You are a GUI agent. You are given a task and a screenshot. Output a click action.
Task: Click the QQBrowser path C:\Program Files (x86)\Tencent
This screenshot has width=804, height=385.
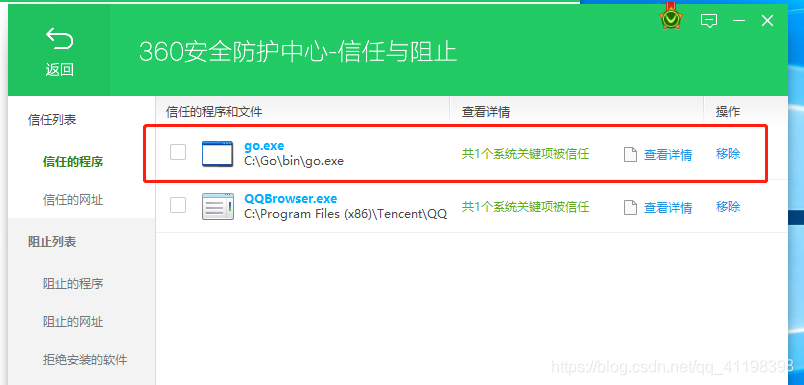click(x=346, y=214)
